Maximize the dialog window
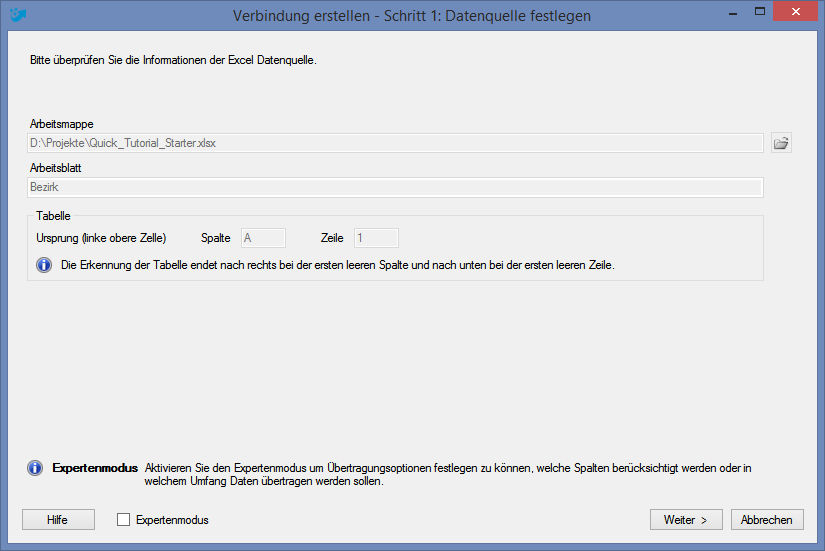 [760, 11]
